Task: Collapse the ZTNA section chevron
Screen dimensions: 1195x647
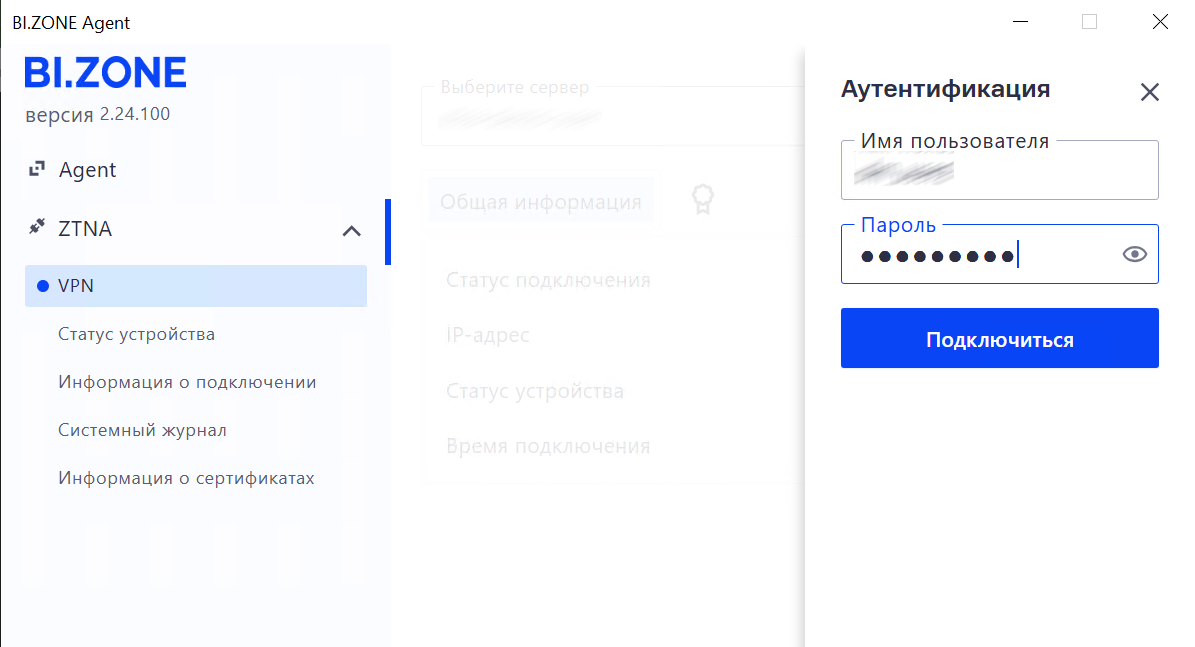Action: [x=351, y=231]
